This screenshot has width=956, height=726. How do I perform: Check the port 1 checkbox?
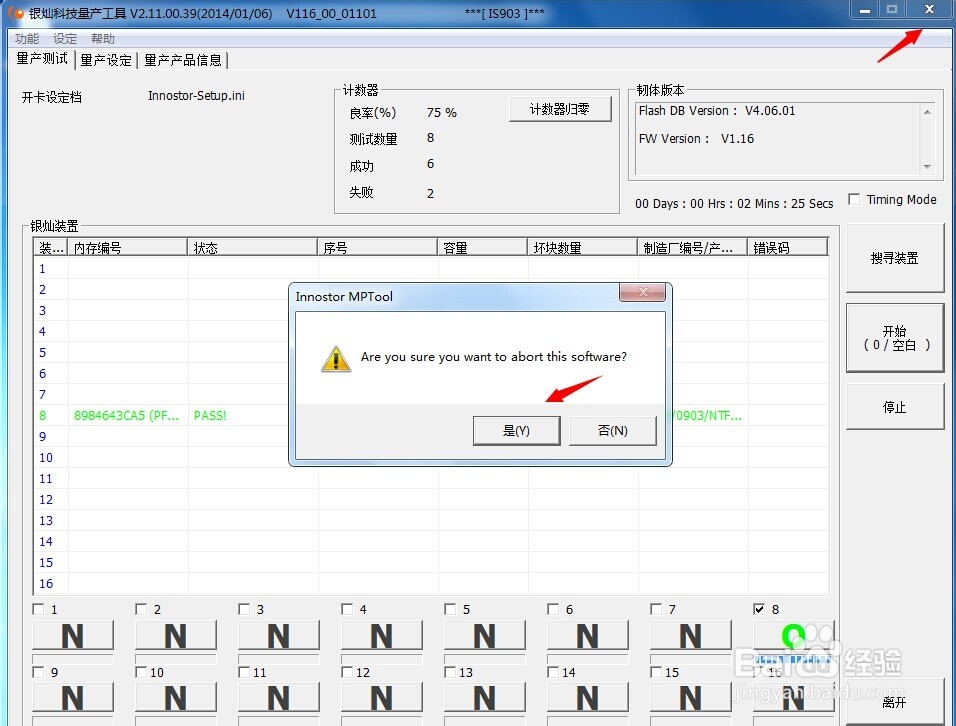pos(38,609)
